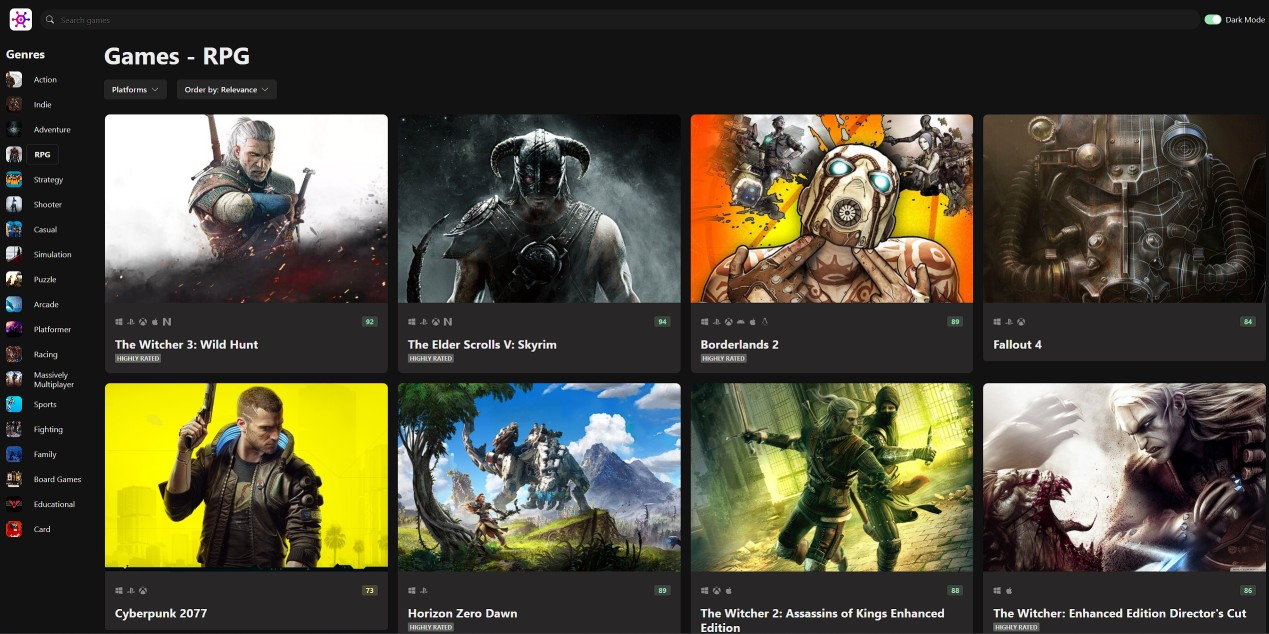
Task: Click the Platformer genre icon
Action: point(14,329)
